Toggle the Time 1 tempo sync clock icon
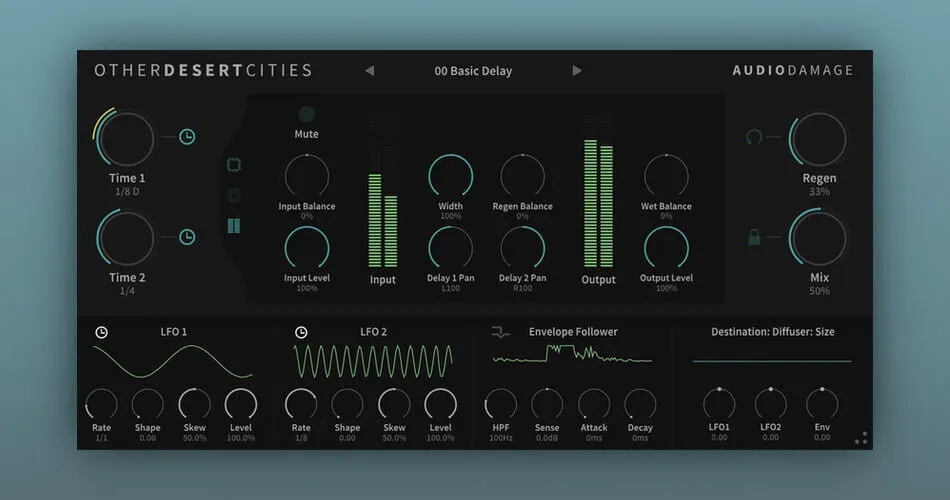This screenshot has height=500, width=950. pos(187,137)
